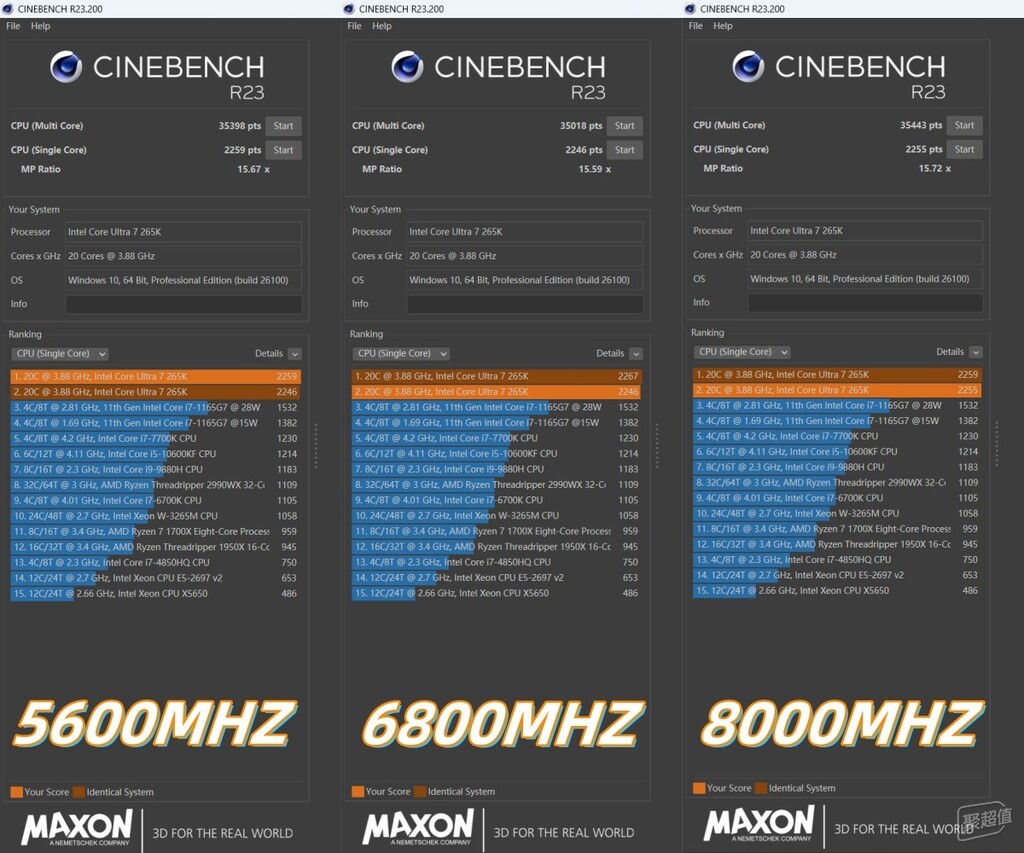Select the Core i5-10600KF row, left window
1024x853 pixels.
point(155,454)
